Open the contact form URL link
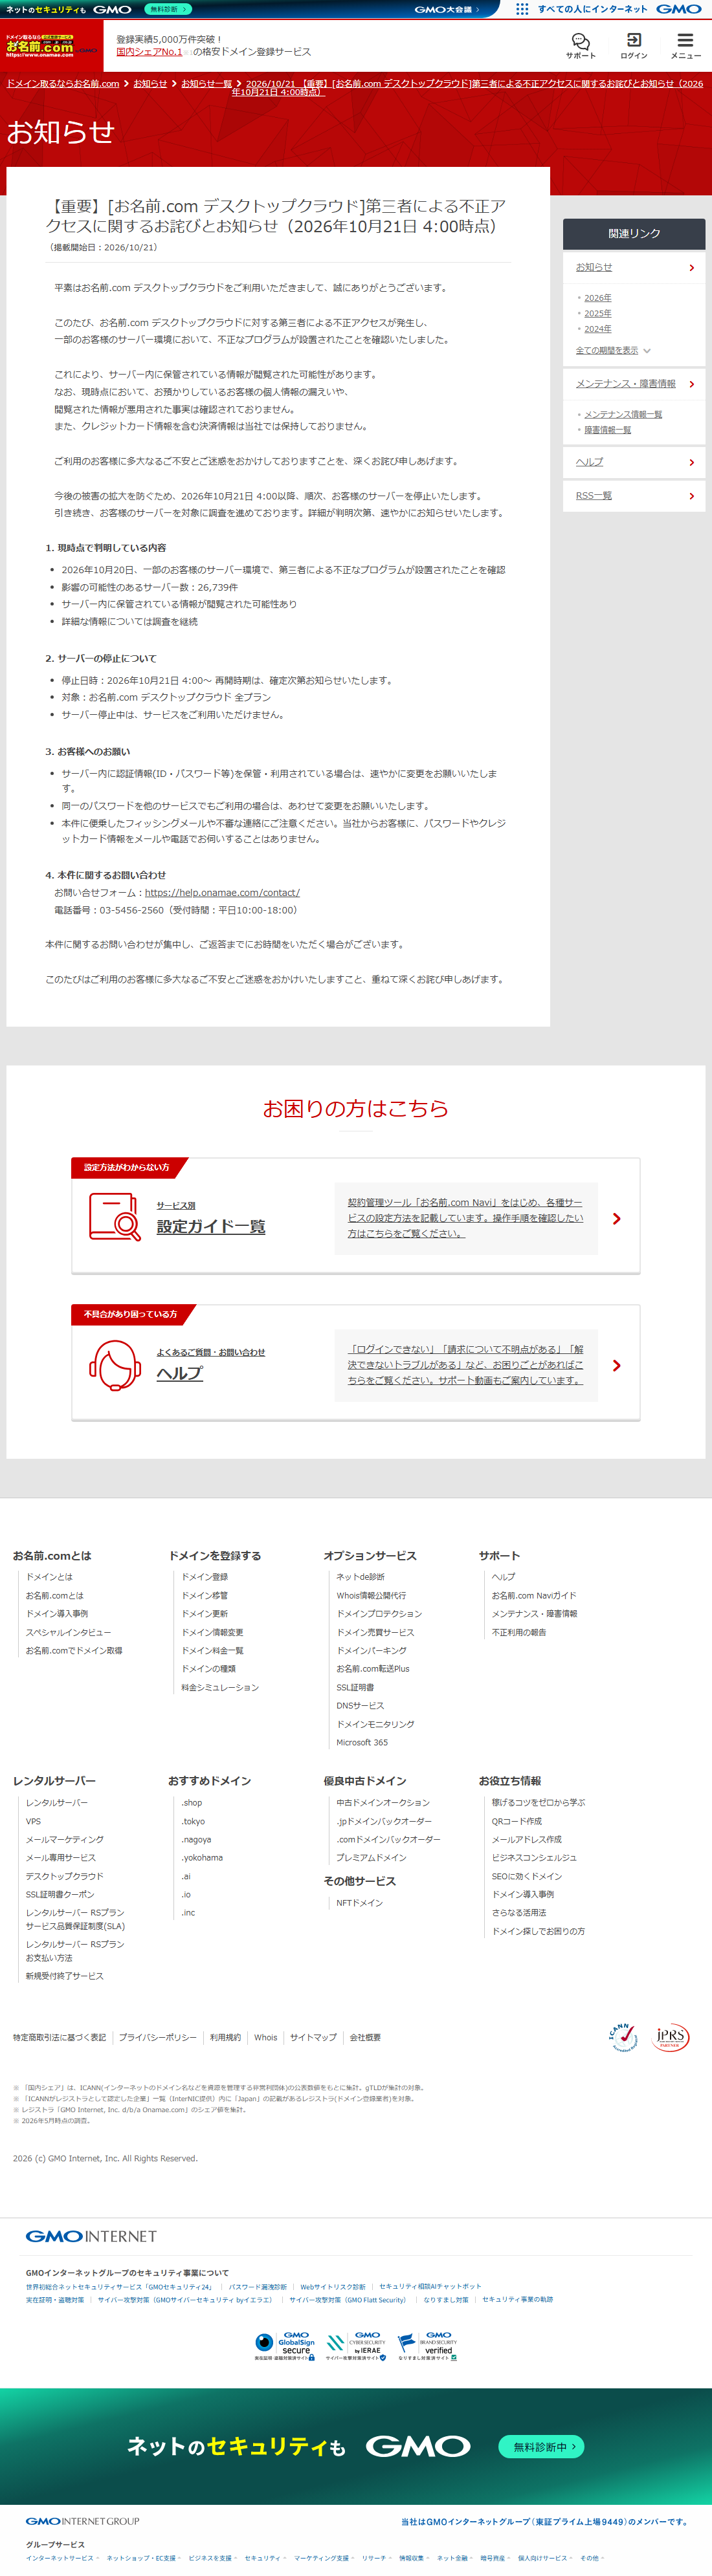The height and width of the screenshot is (2576, 712). [222, 893]
